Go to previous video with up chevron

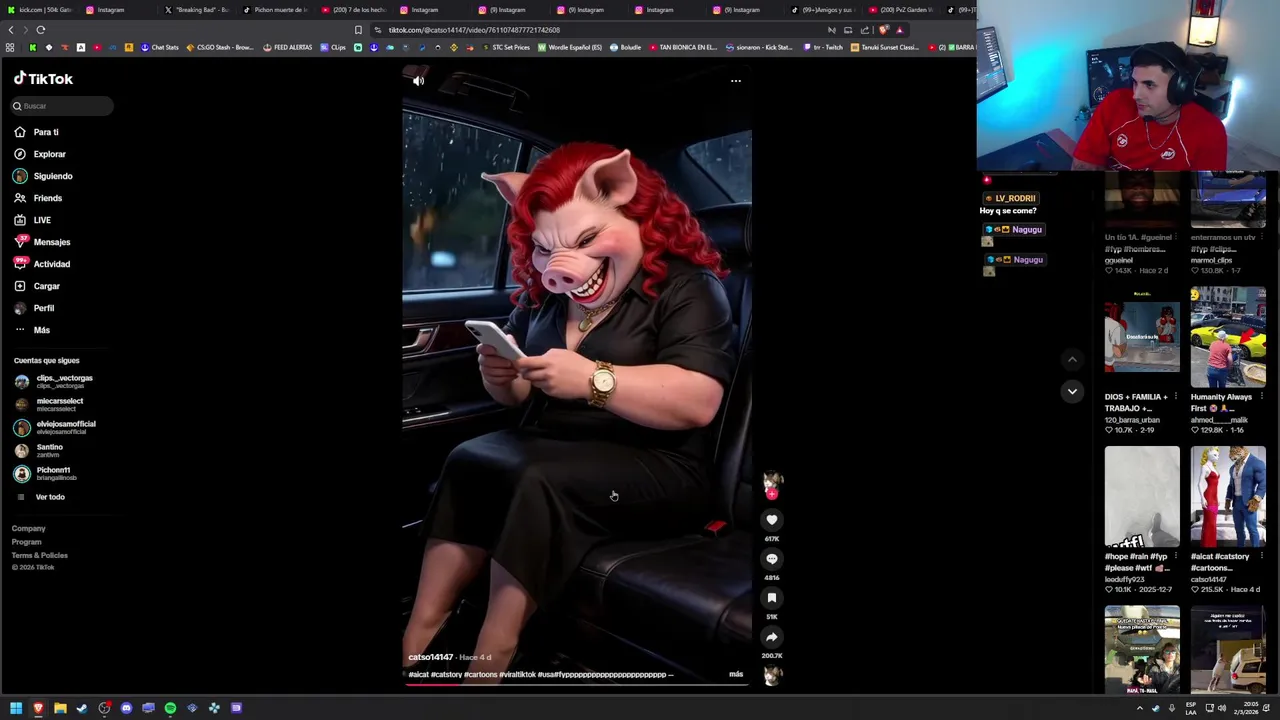point(1072,359)
